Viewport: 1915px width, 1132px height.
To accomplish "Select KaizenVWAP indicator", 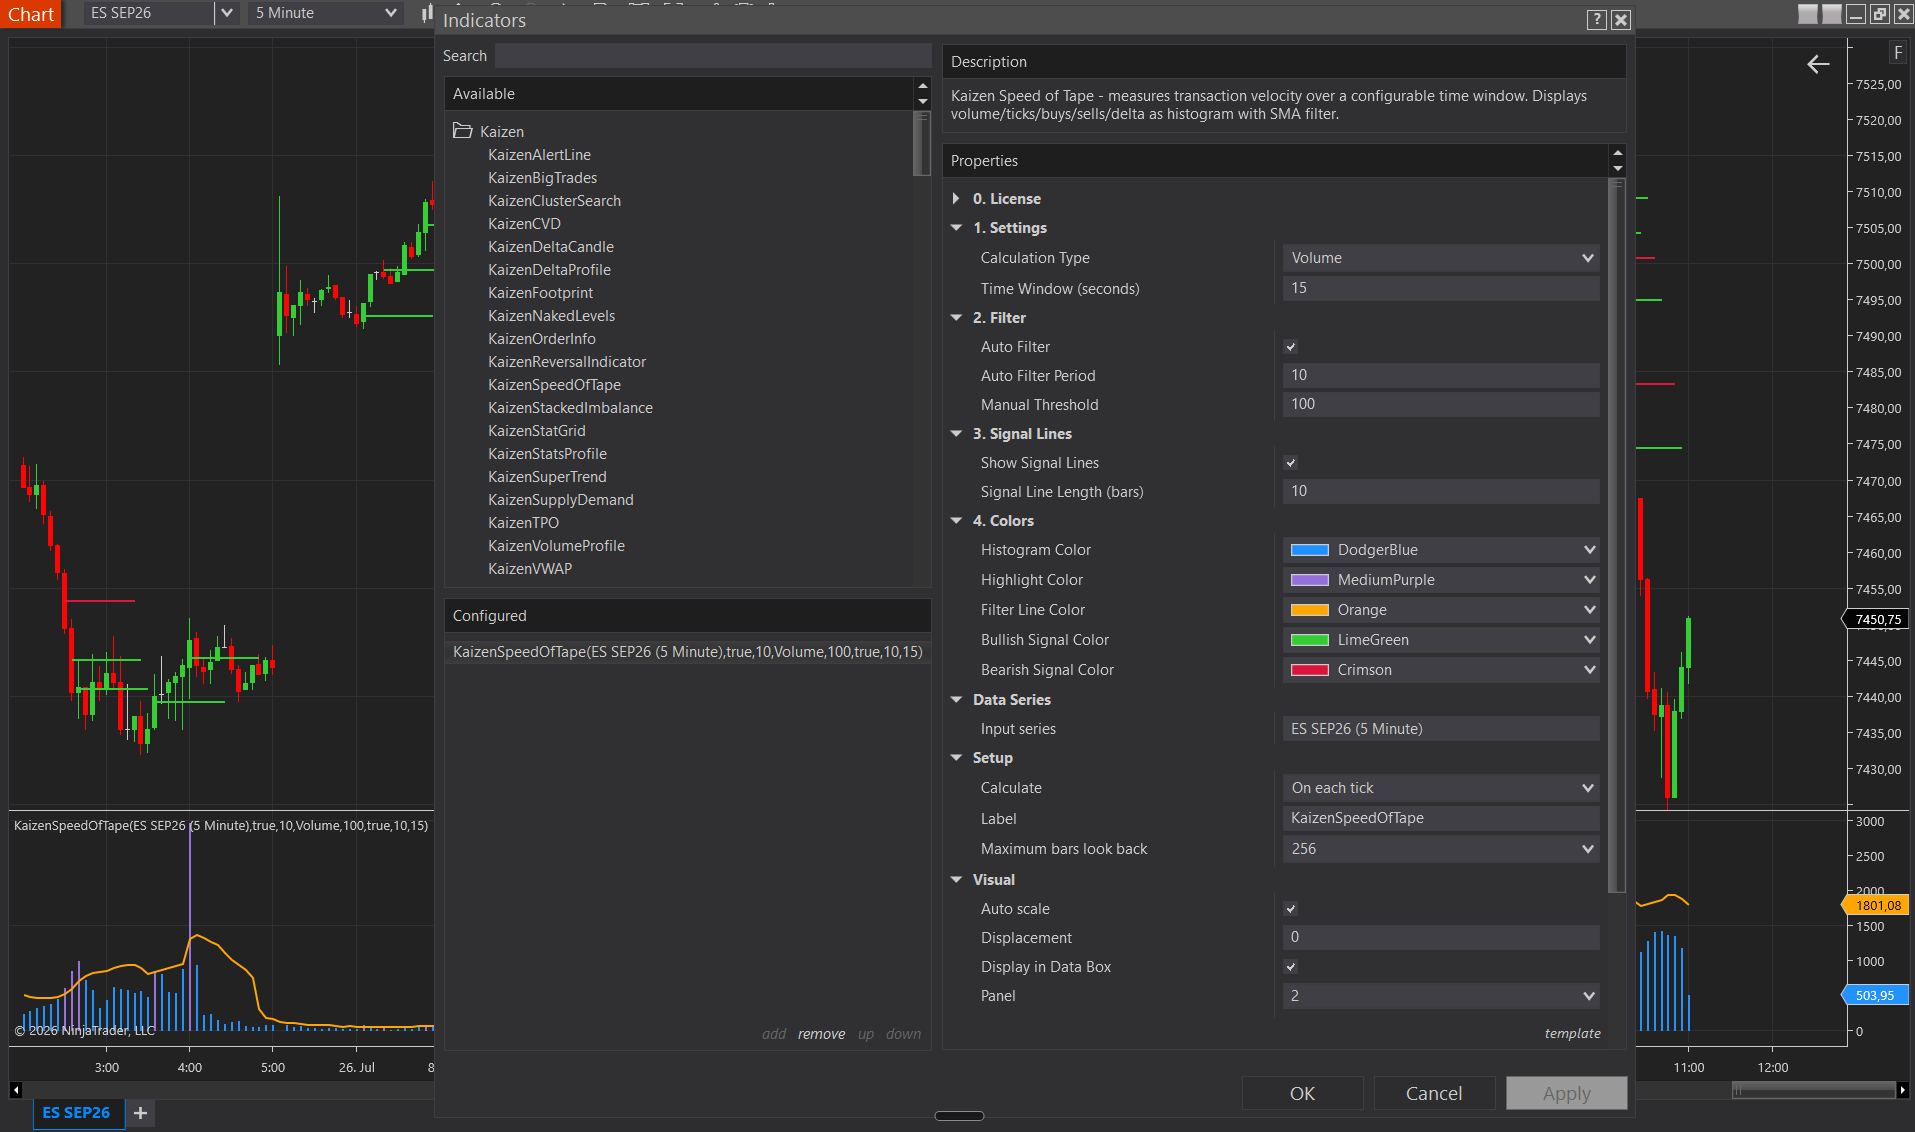I will tap(530, 569).
